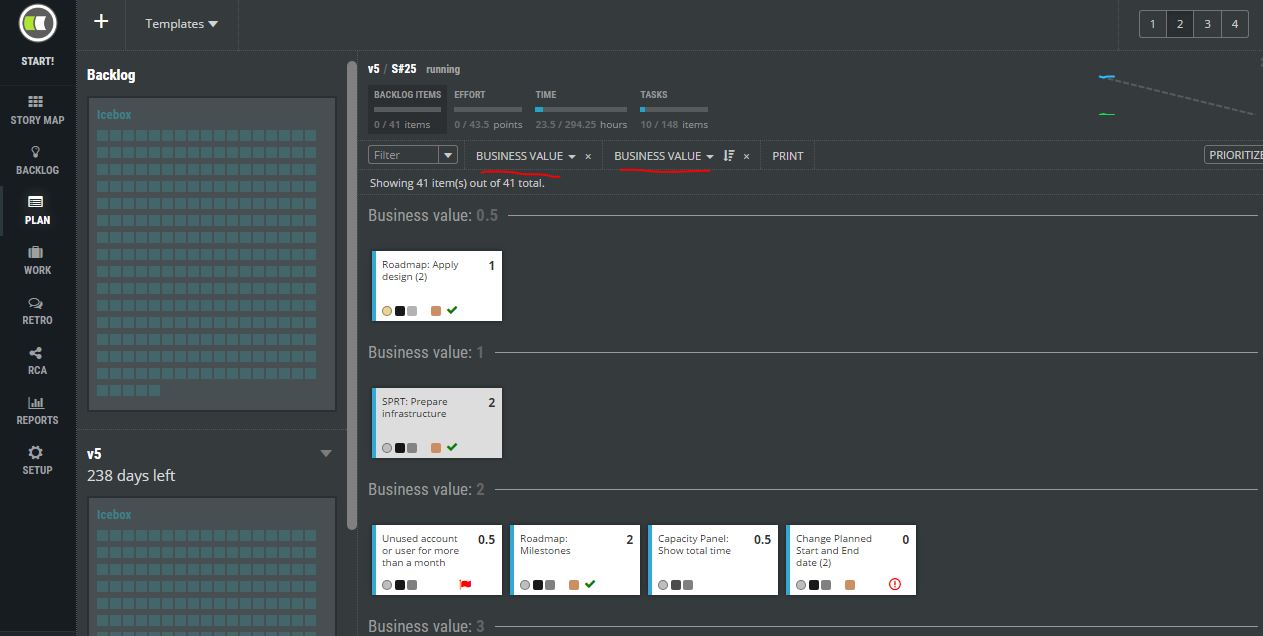
Task: Click green check on Roadmap: Apply design card
Action: click(452, 310)
